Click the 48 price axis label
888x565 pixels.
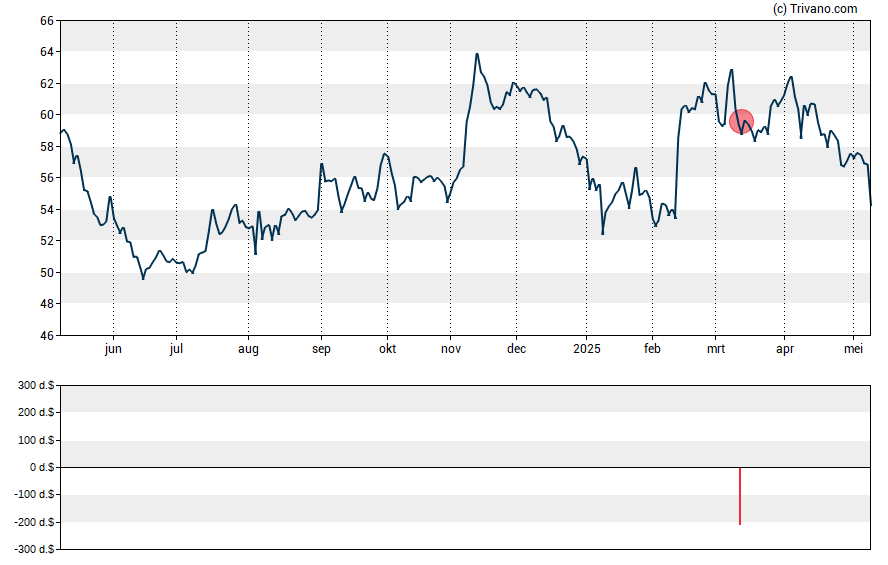[47, 304]
